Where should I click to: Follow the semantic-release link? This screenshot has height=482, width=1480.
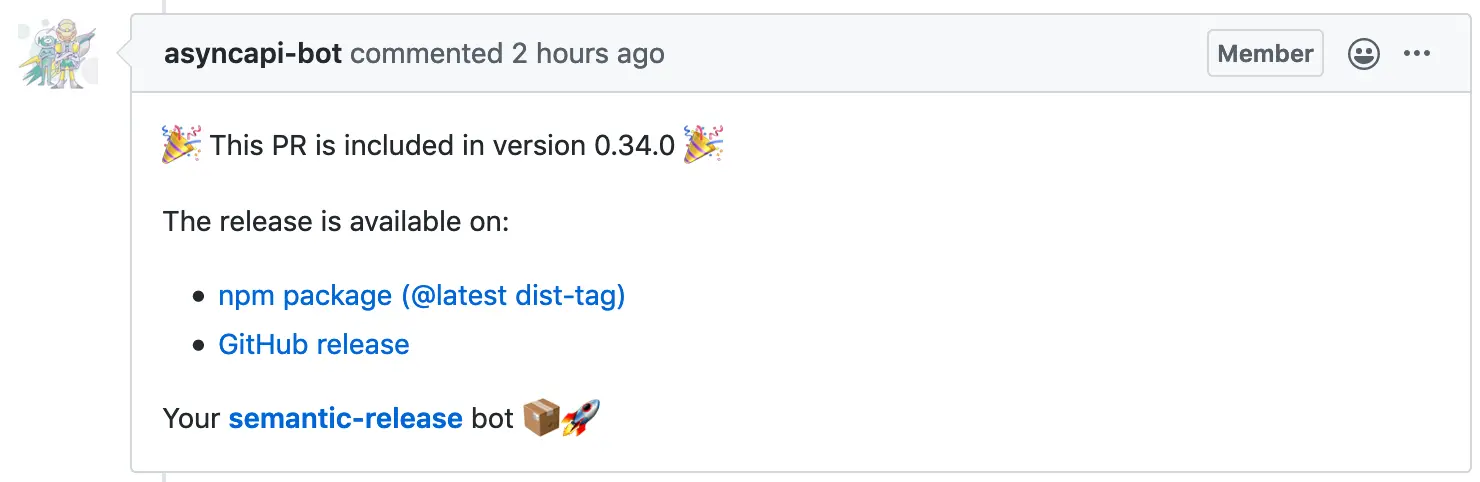tap(345, 418)
